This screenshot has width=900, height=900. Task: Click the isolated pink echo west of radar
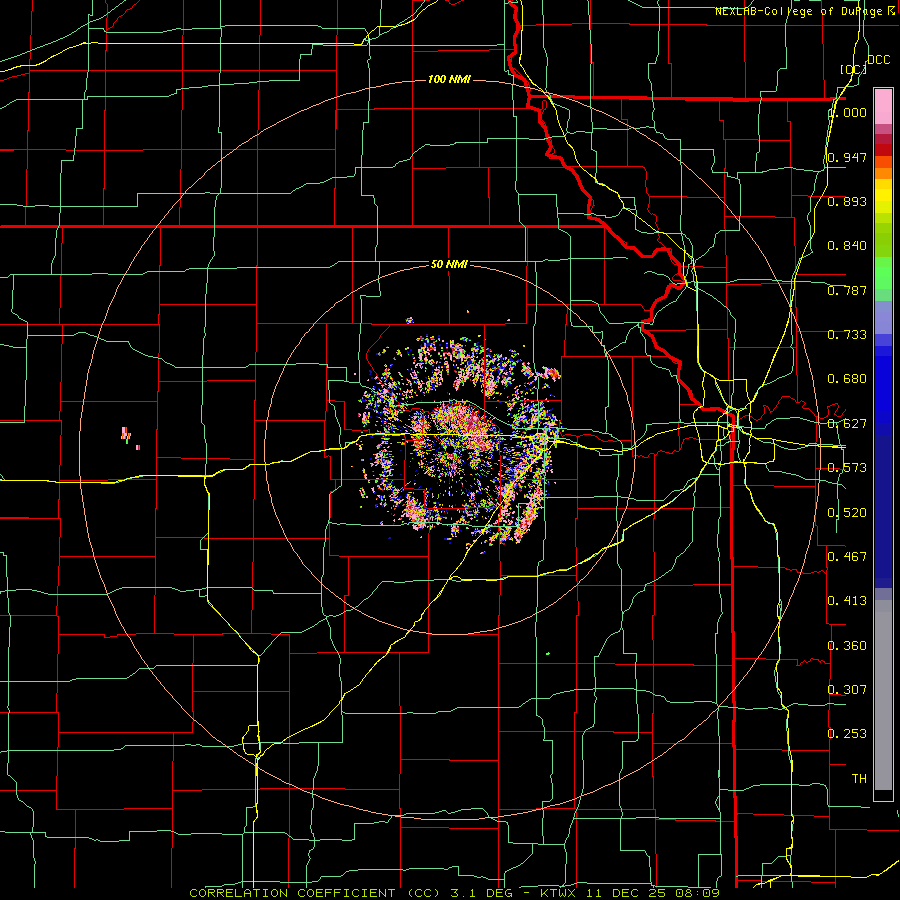pyautogui.click(x=127, y=435)
